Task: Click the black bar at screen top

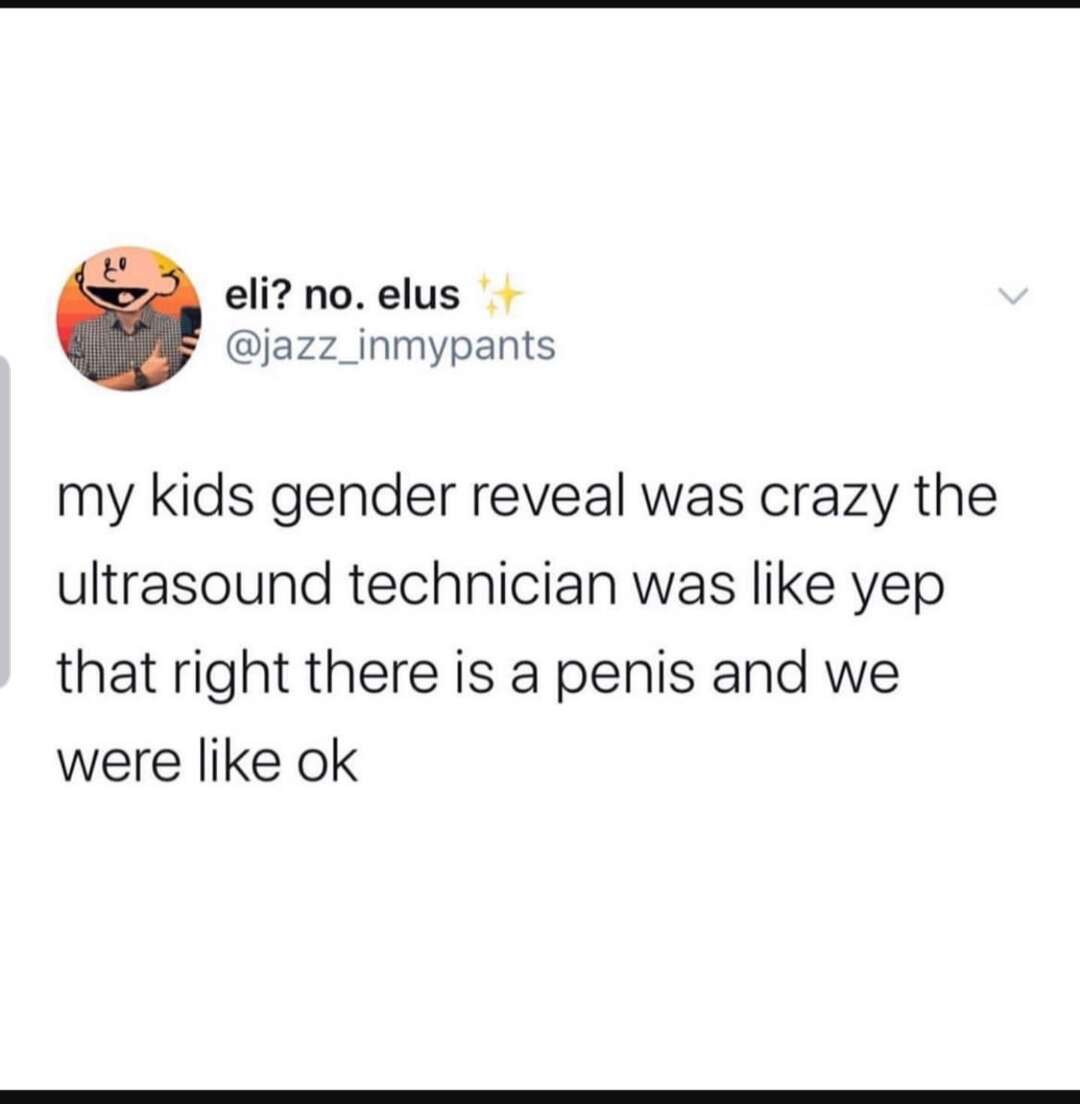Action: (540, 4)
